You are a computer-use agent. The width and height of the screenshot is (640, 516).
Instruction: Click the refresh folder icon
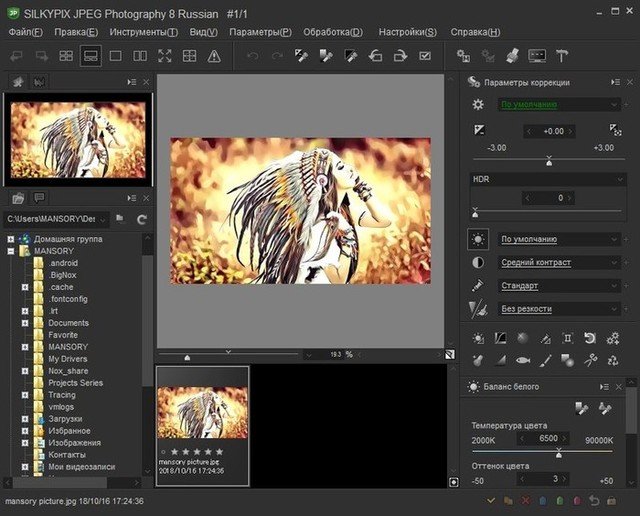point(141,218)
